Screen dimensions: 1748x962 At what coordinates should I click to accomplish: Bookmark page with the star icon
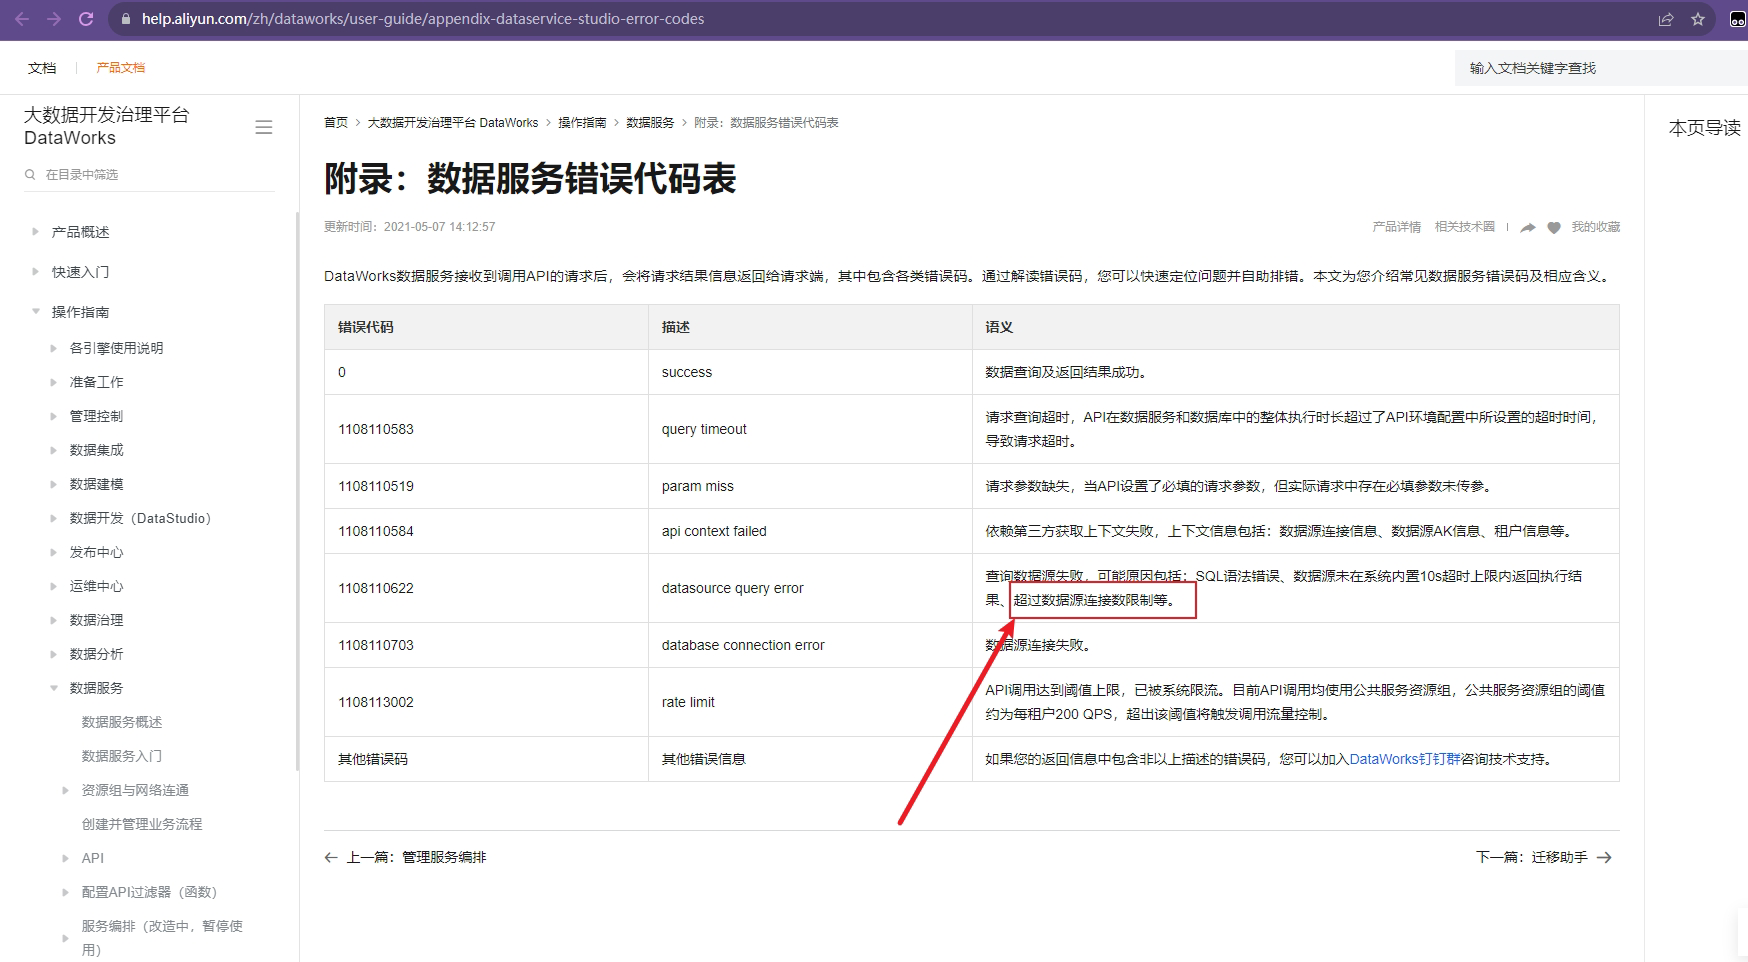tap(1698, 19)
